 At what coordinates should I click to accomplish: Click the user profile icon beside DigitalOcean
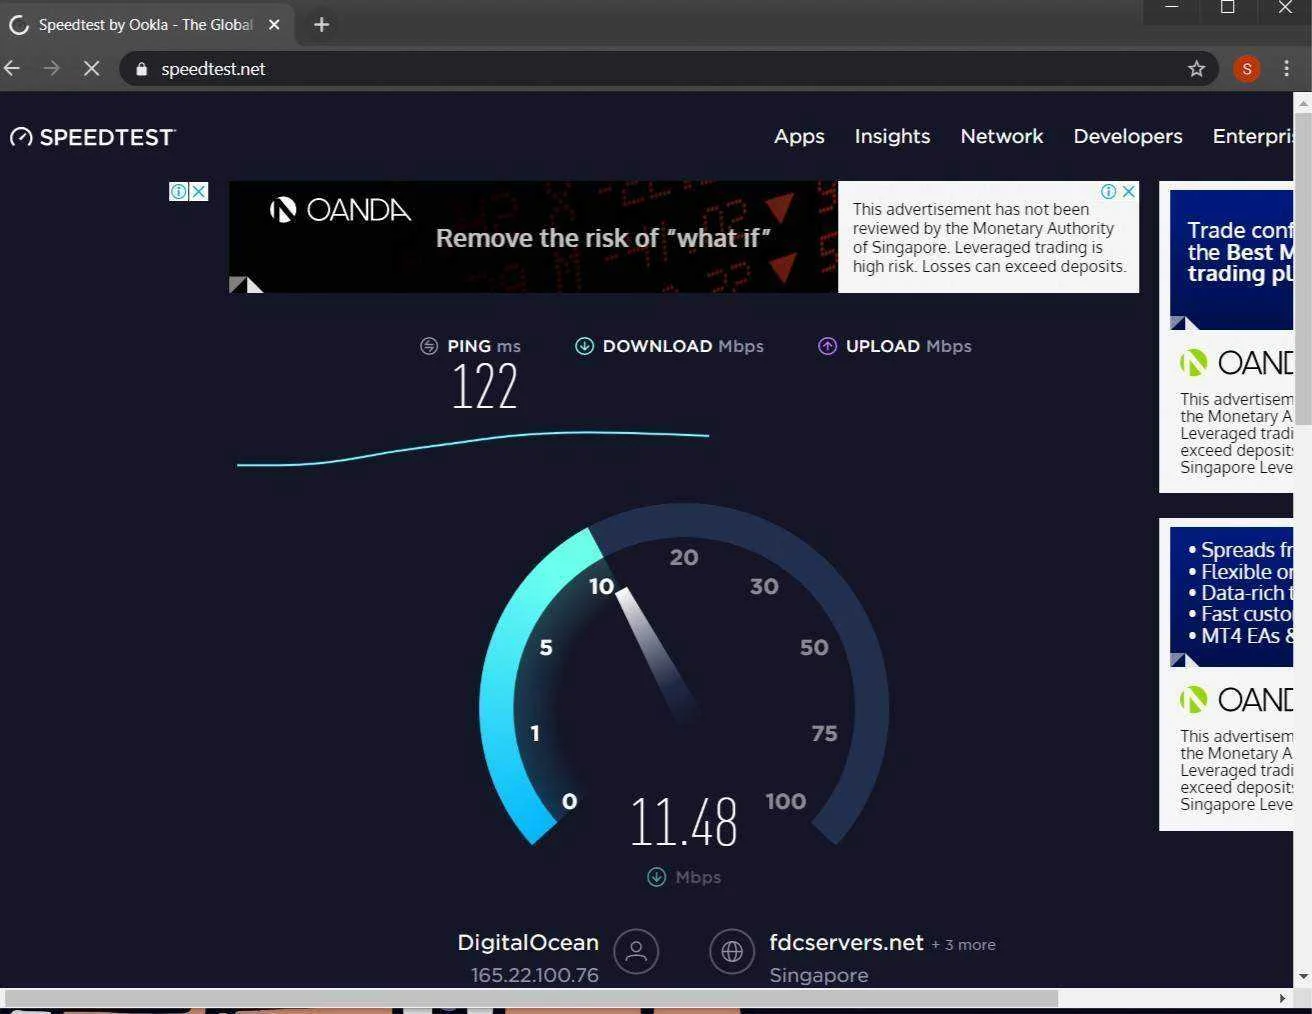(636, 951)
